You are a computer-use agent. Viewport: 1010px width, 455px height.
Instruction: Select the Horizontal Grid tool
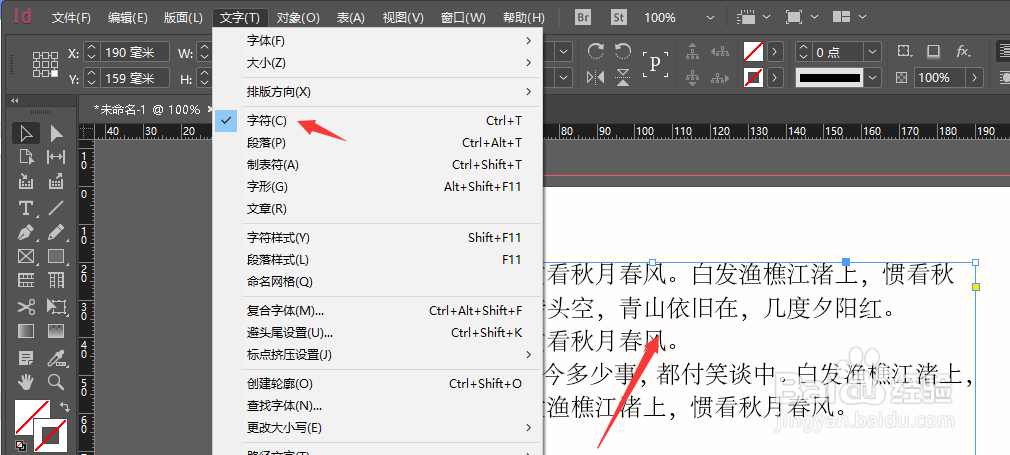(26, 281)
